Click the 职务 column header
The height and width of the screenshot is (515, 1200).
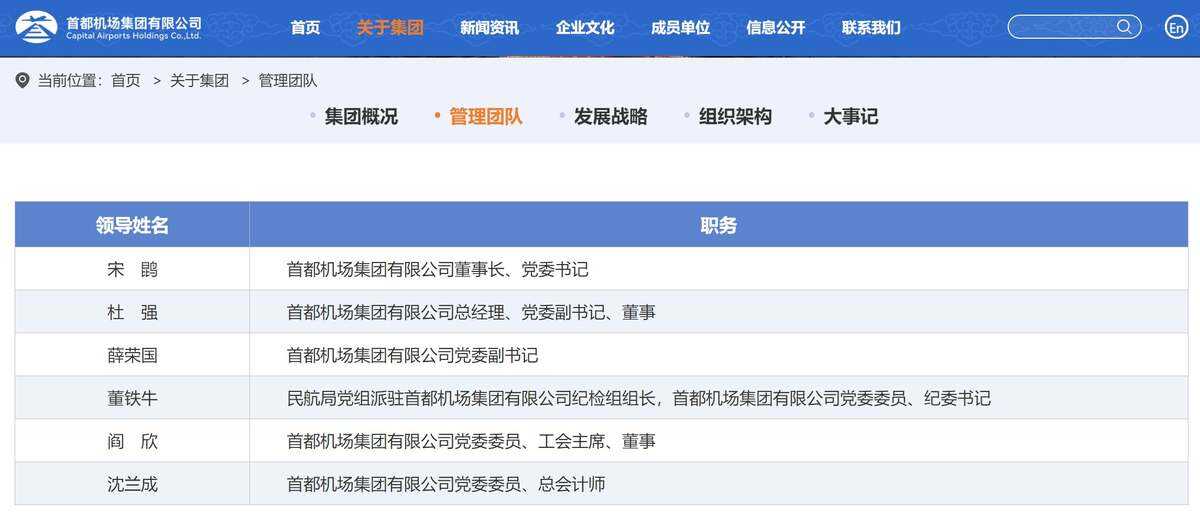click(719, 225)
